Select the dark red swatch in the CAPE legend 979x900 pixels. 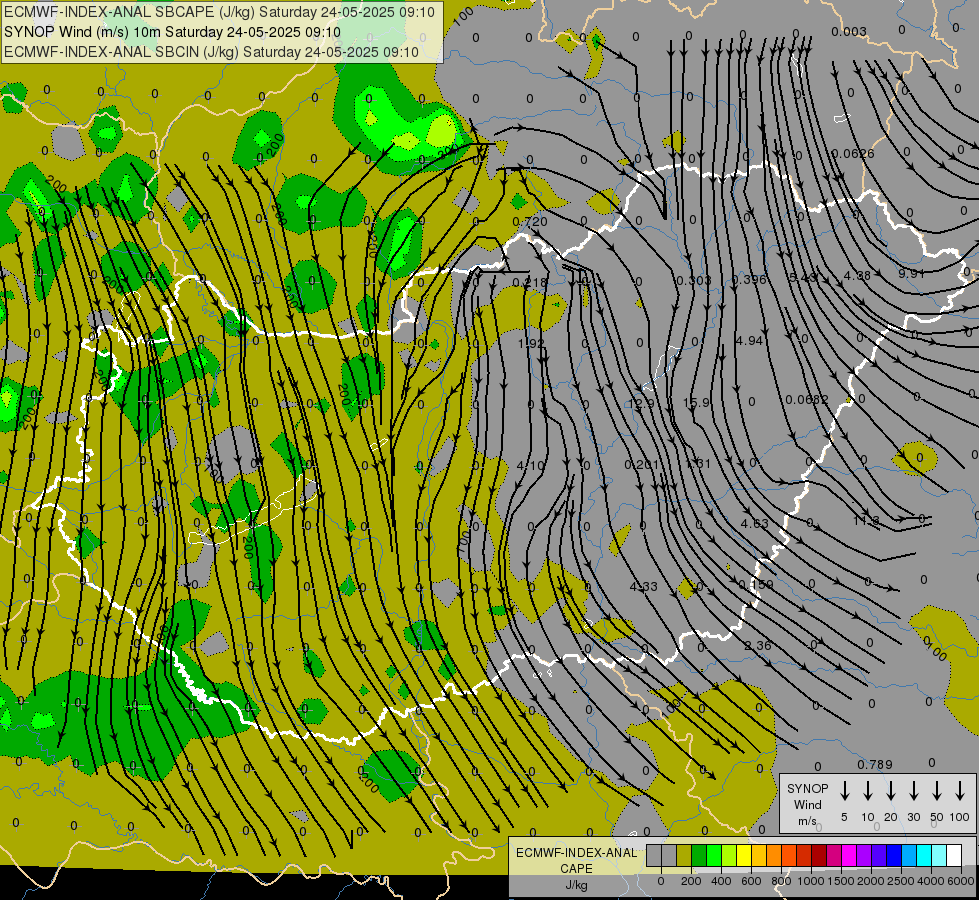point(820,855)
